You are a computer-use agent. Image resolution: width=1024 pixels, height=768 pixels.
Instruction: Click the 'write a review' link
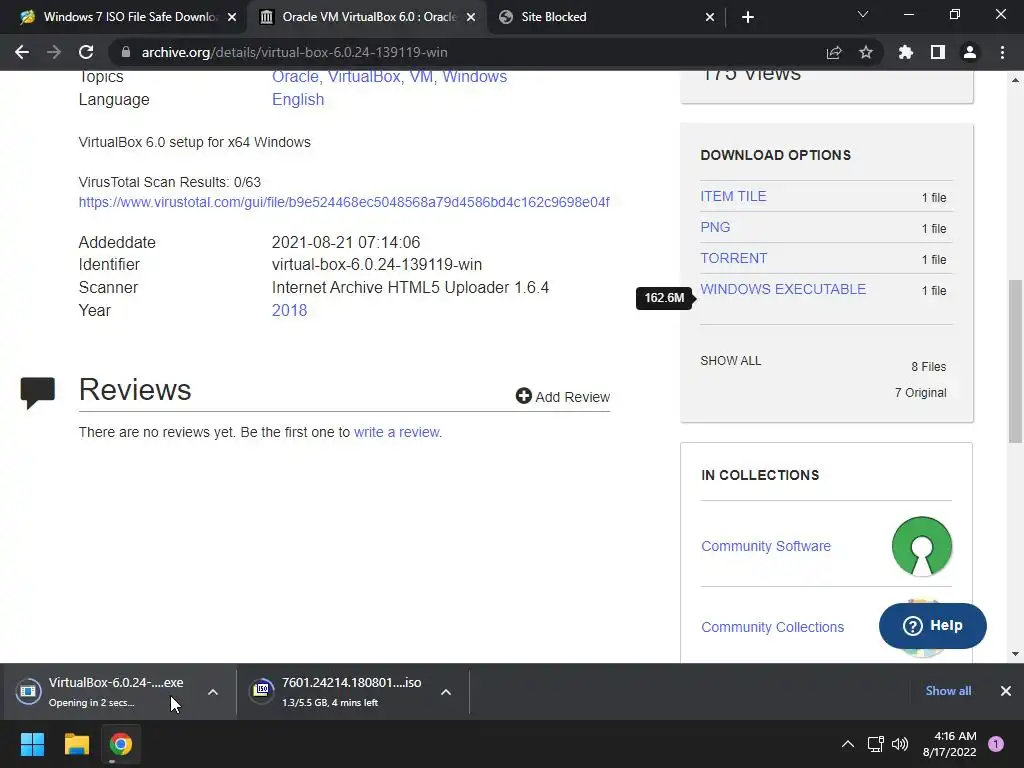[396, 432]
